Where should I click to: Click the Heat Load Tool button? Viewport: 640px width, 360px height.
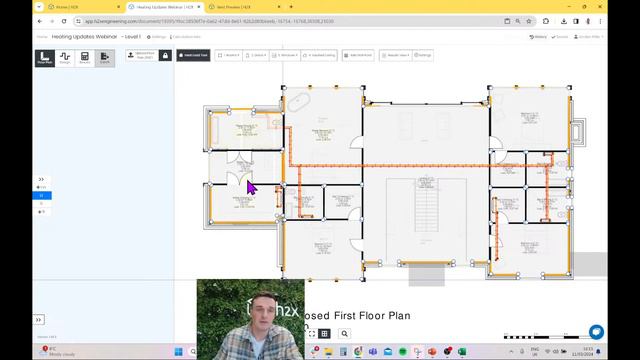tap(193, 55)
